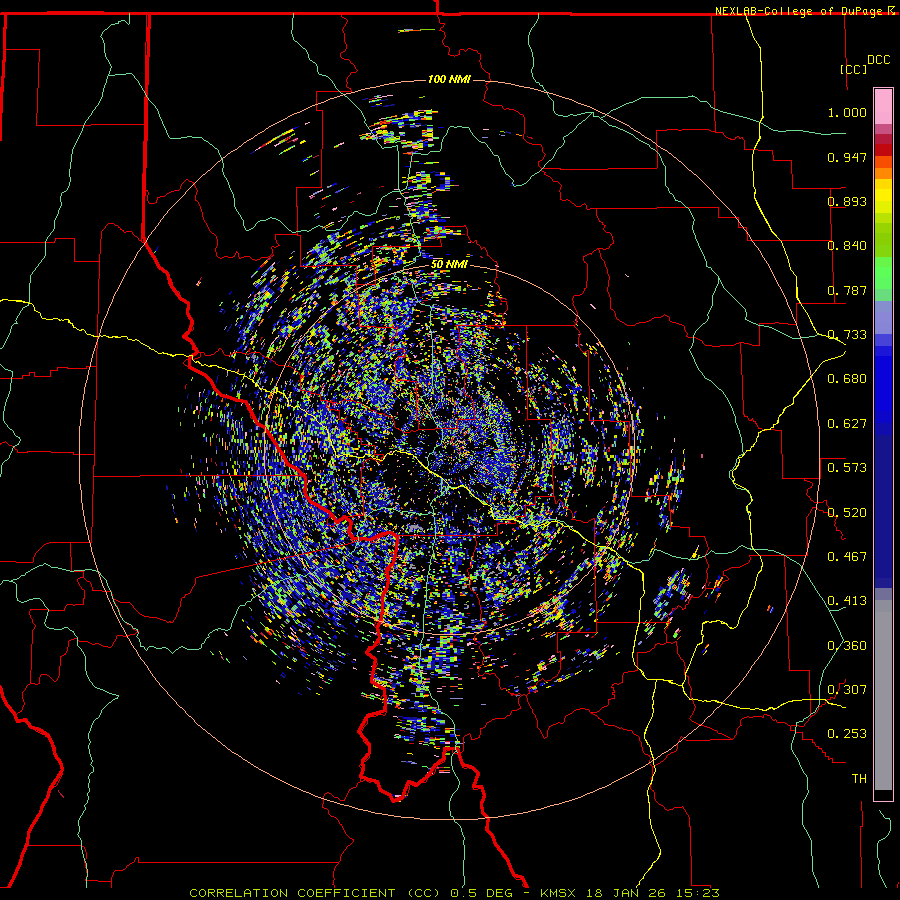Click the CORRELATION COEFFICIENT caption words
The height and width of the screenshot is (900, 900).
click(294, 893)
